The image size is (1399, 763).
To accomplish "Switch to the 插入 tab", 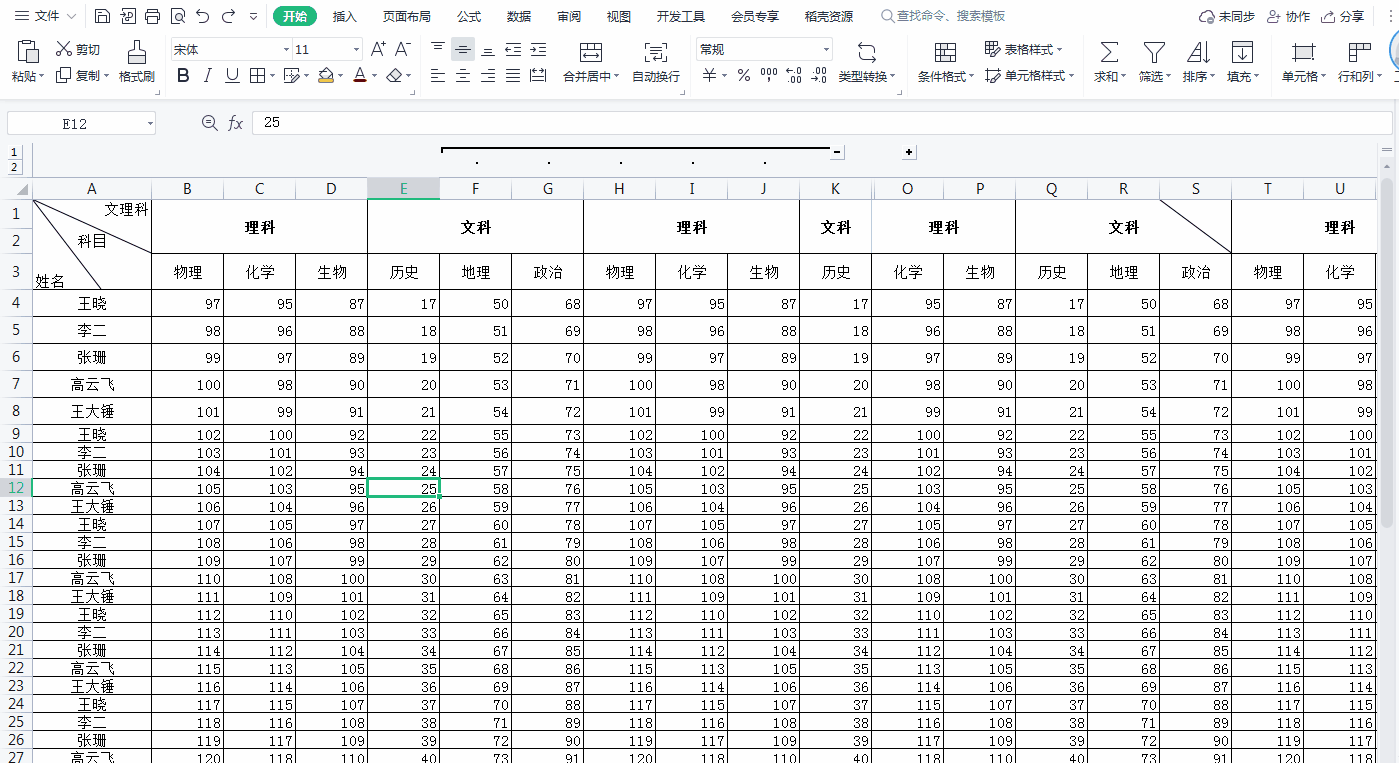I will [345, 16].
